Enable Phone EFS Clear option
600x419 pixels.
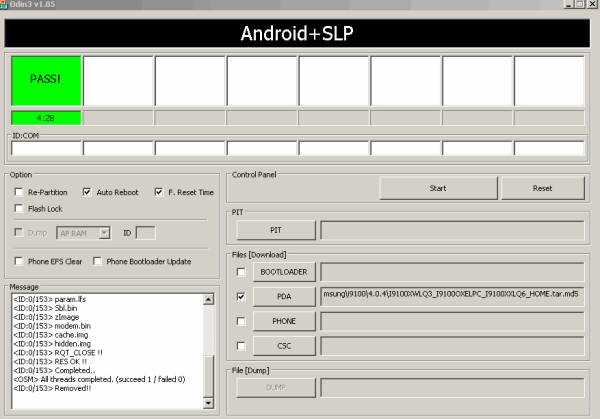18,261
